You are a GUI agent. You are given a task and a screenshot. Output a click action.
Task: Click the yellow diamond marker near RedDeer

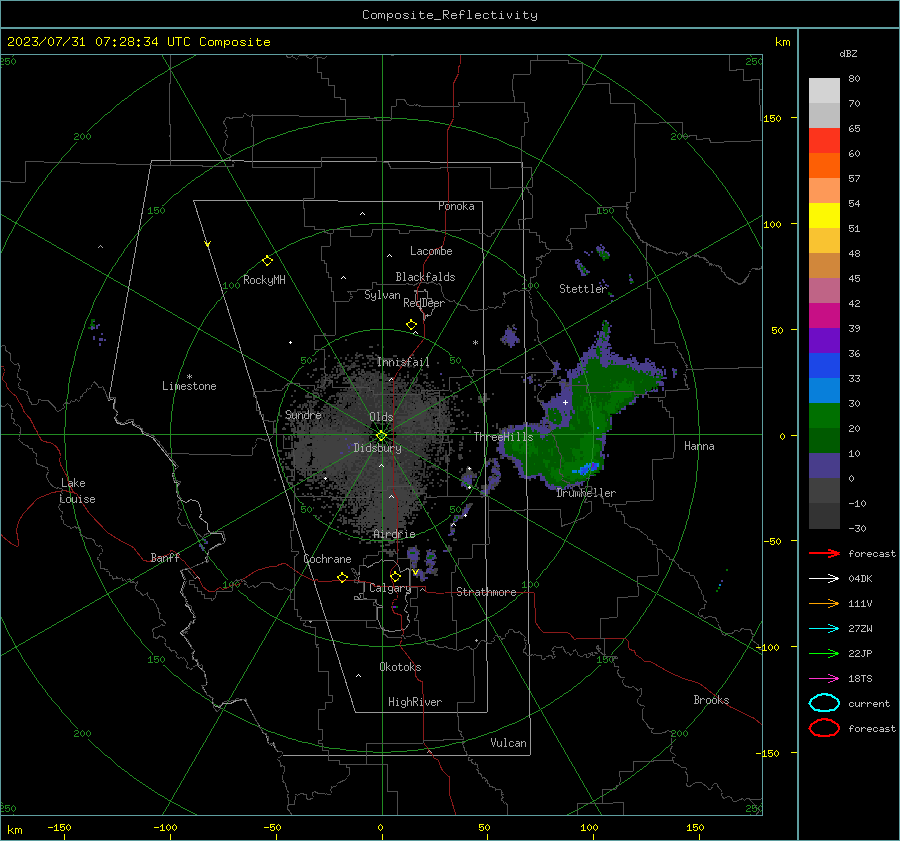411,325
